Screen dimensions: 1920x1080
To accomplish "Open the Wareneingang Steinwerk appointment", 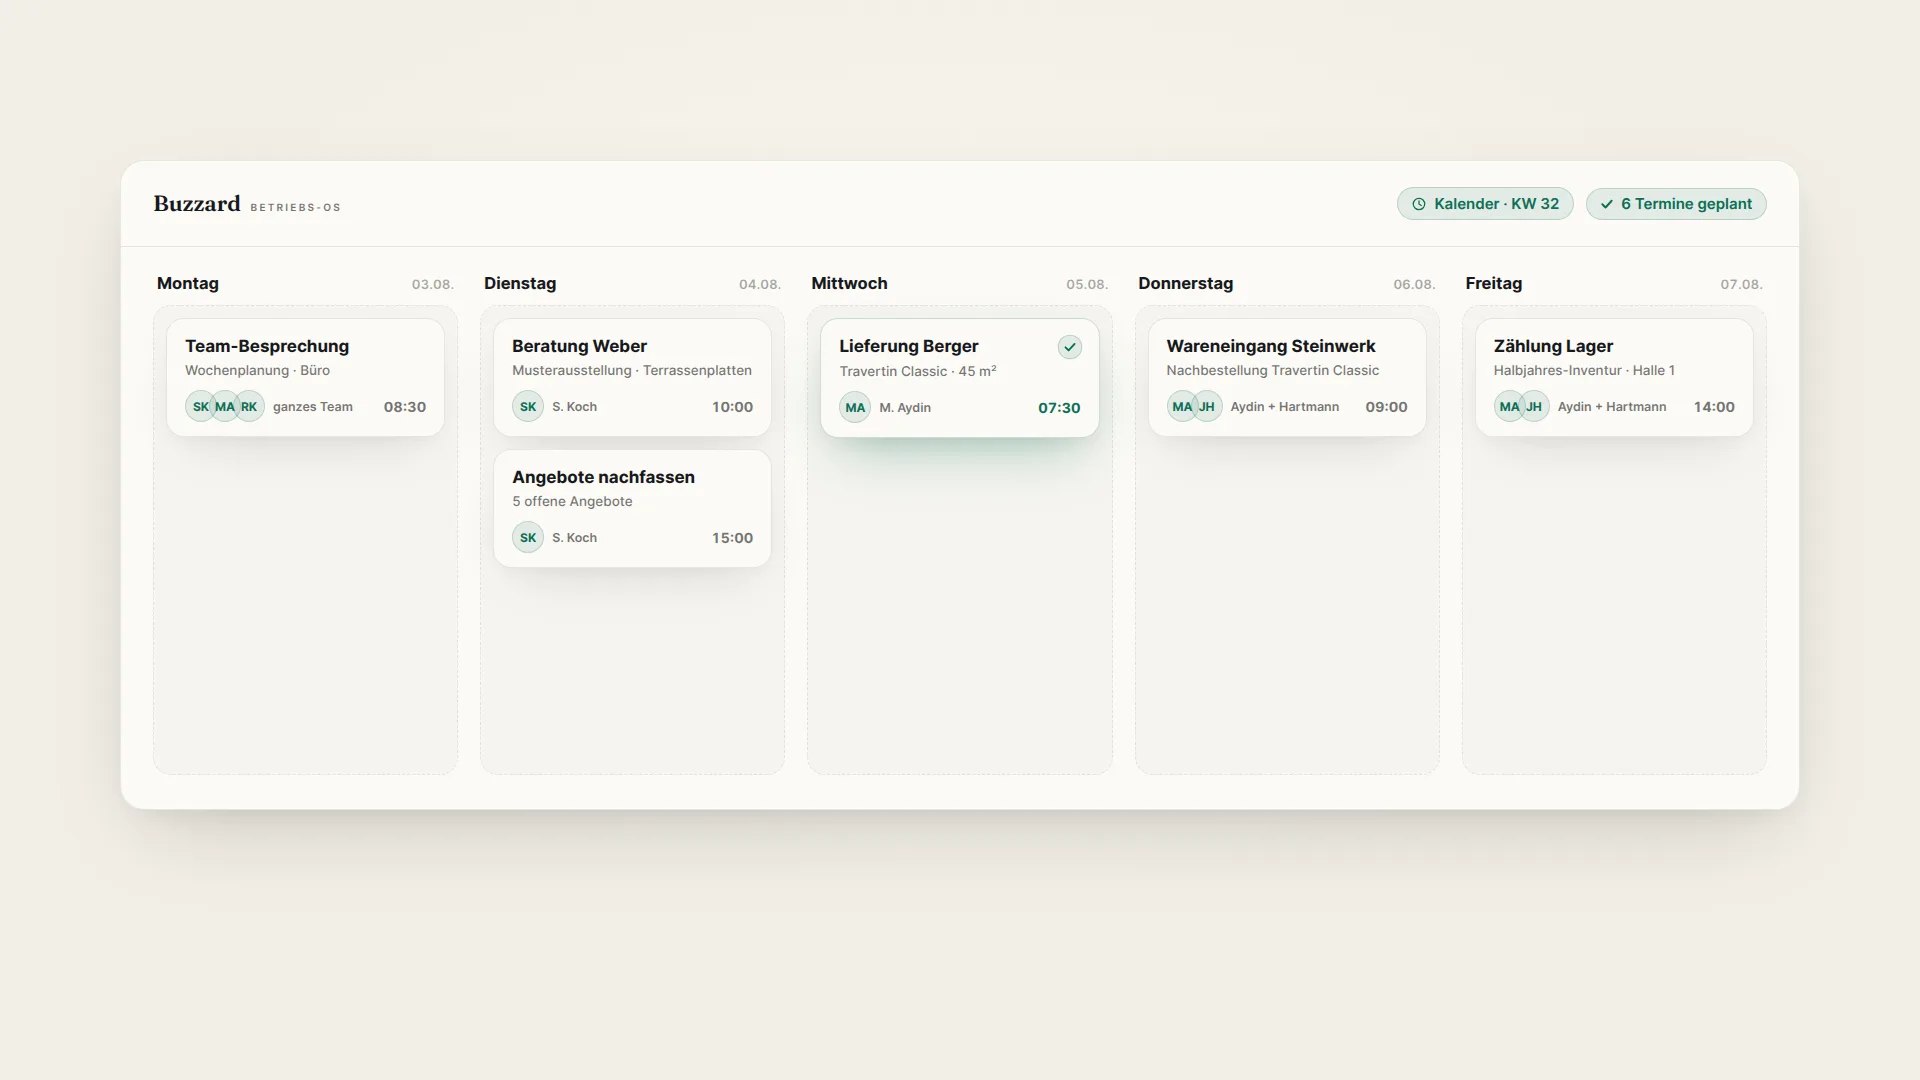I will pyautogui.click(x=1287, y=377).
